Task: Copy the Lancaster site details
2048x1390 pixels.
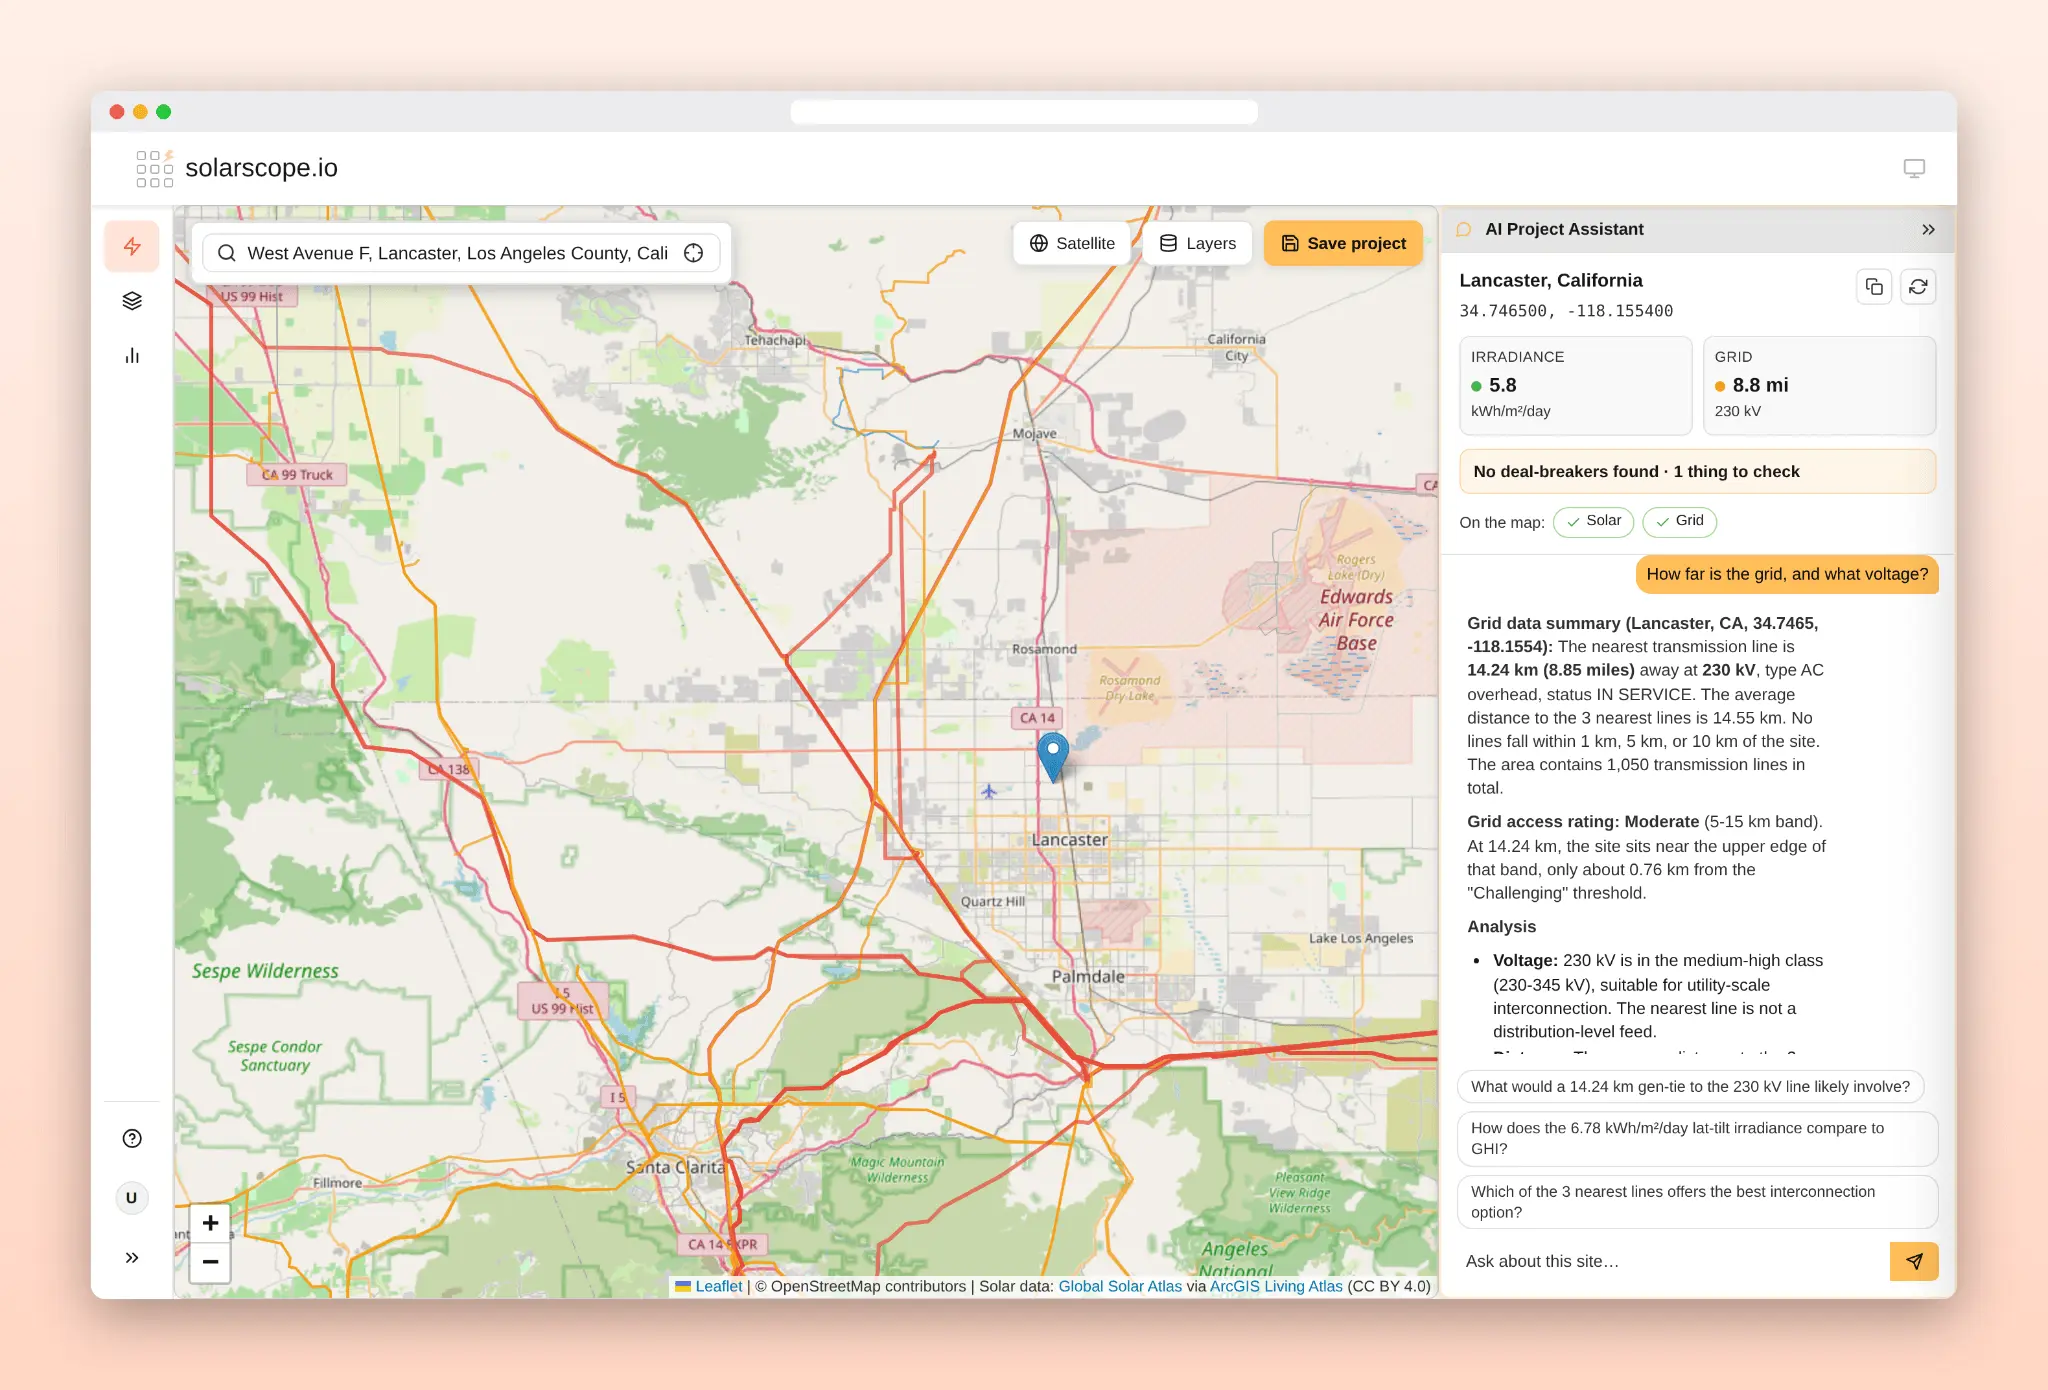Action: click(x=1874, y=287)
